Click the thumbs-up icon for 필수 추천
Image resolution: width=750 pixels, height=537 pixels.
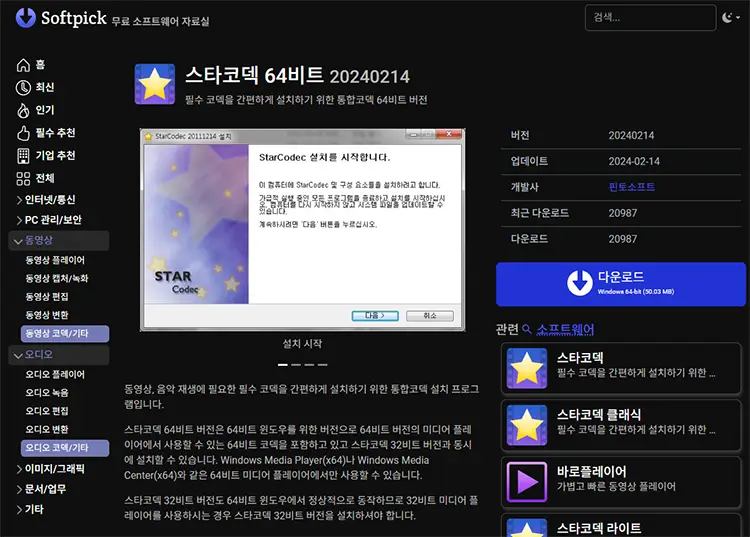(x=23, y=133)
